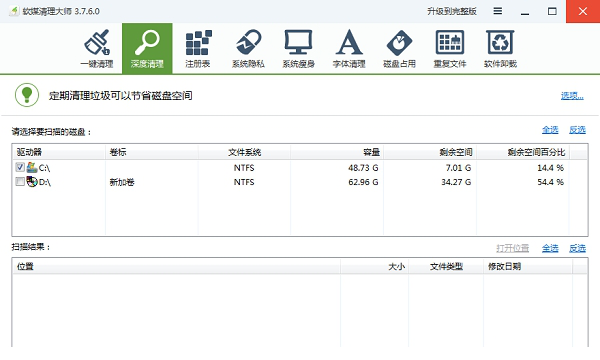Select the C:\ drive label text

click(x=44, y=168)
